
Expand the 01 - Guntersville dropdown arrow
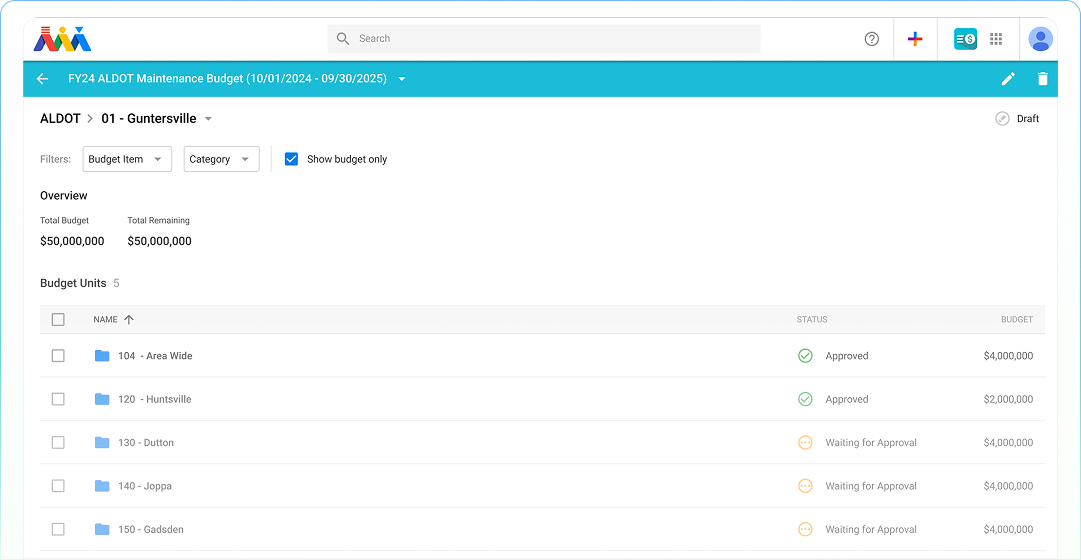[x=208, y=119]
